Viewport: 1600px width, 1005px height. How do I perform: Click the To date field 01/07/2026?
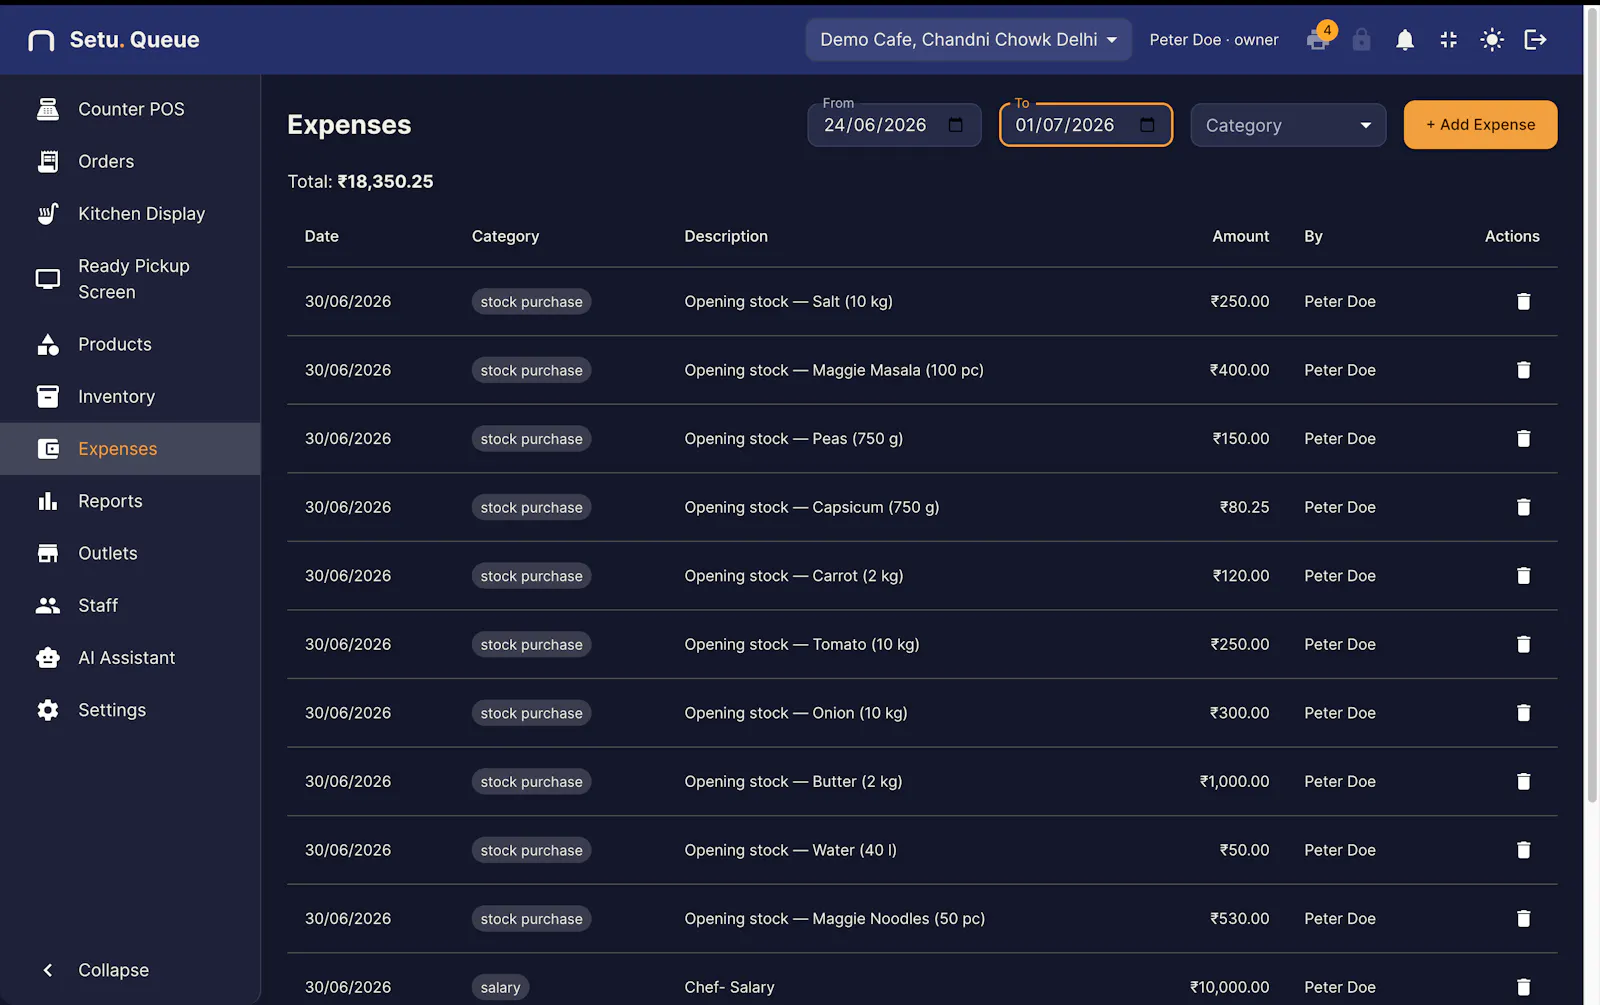click(x=1086, y=125)
